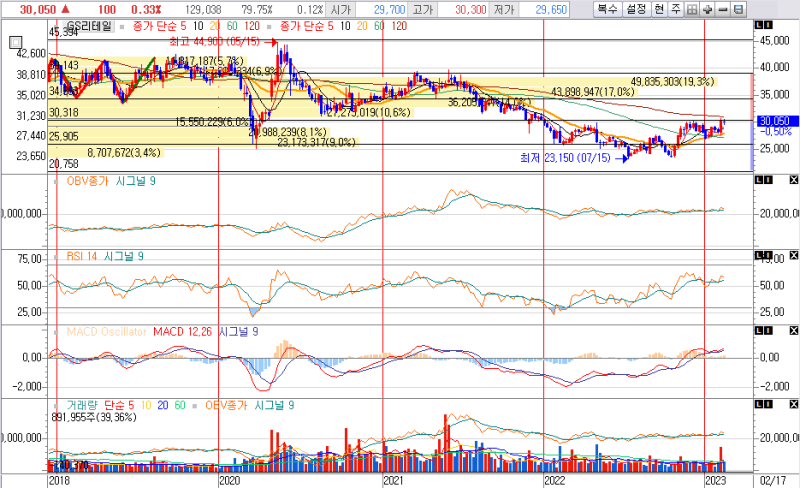Select the 주 weekly period button

point(676,9)
